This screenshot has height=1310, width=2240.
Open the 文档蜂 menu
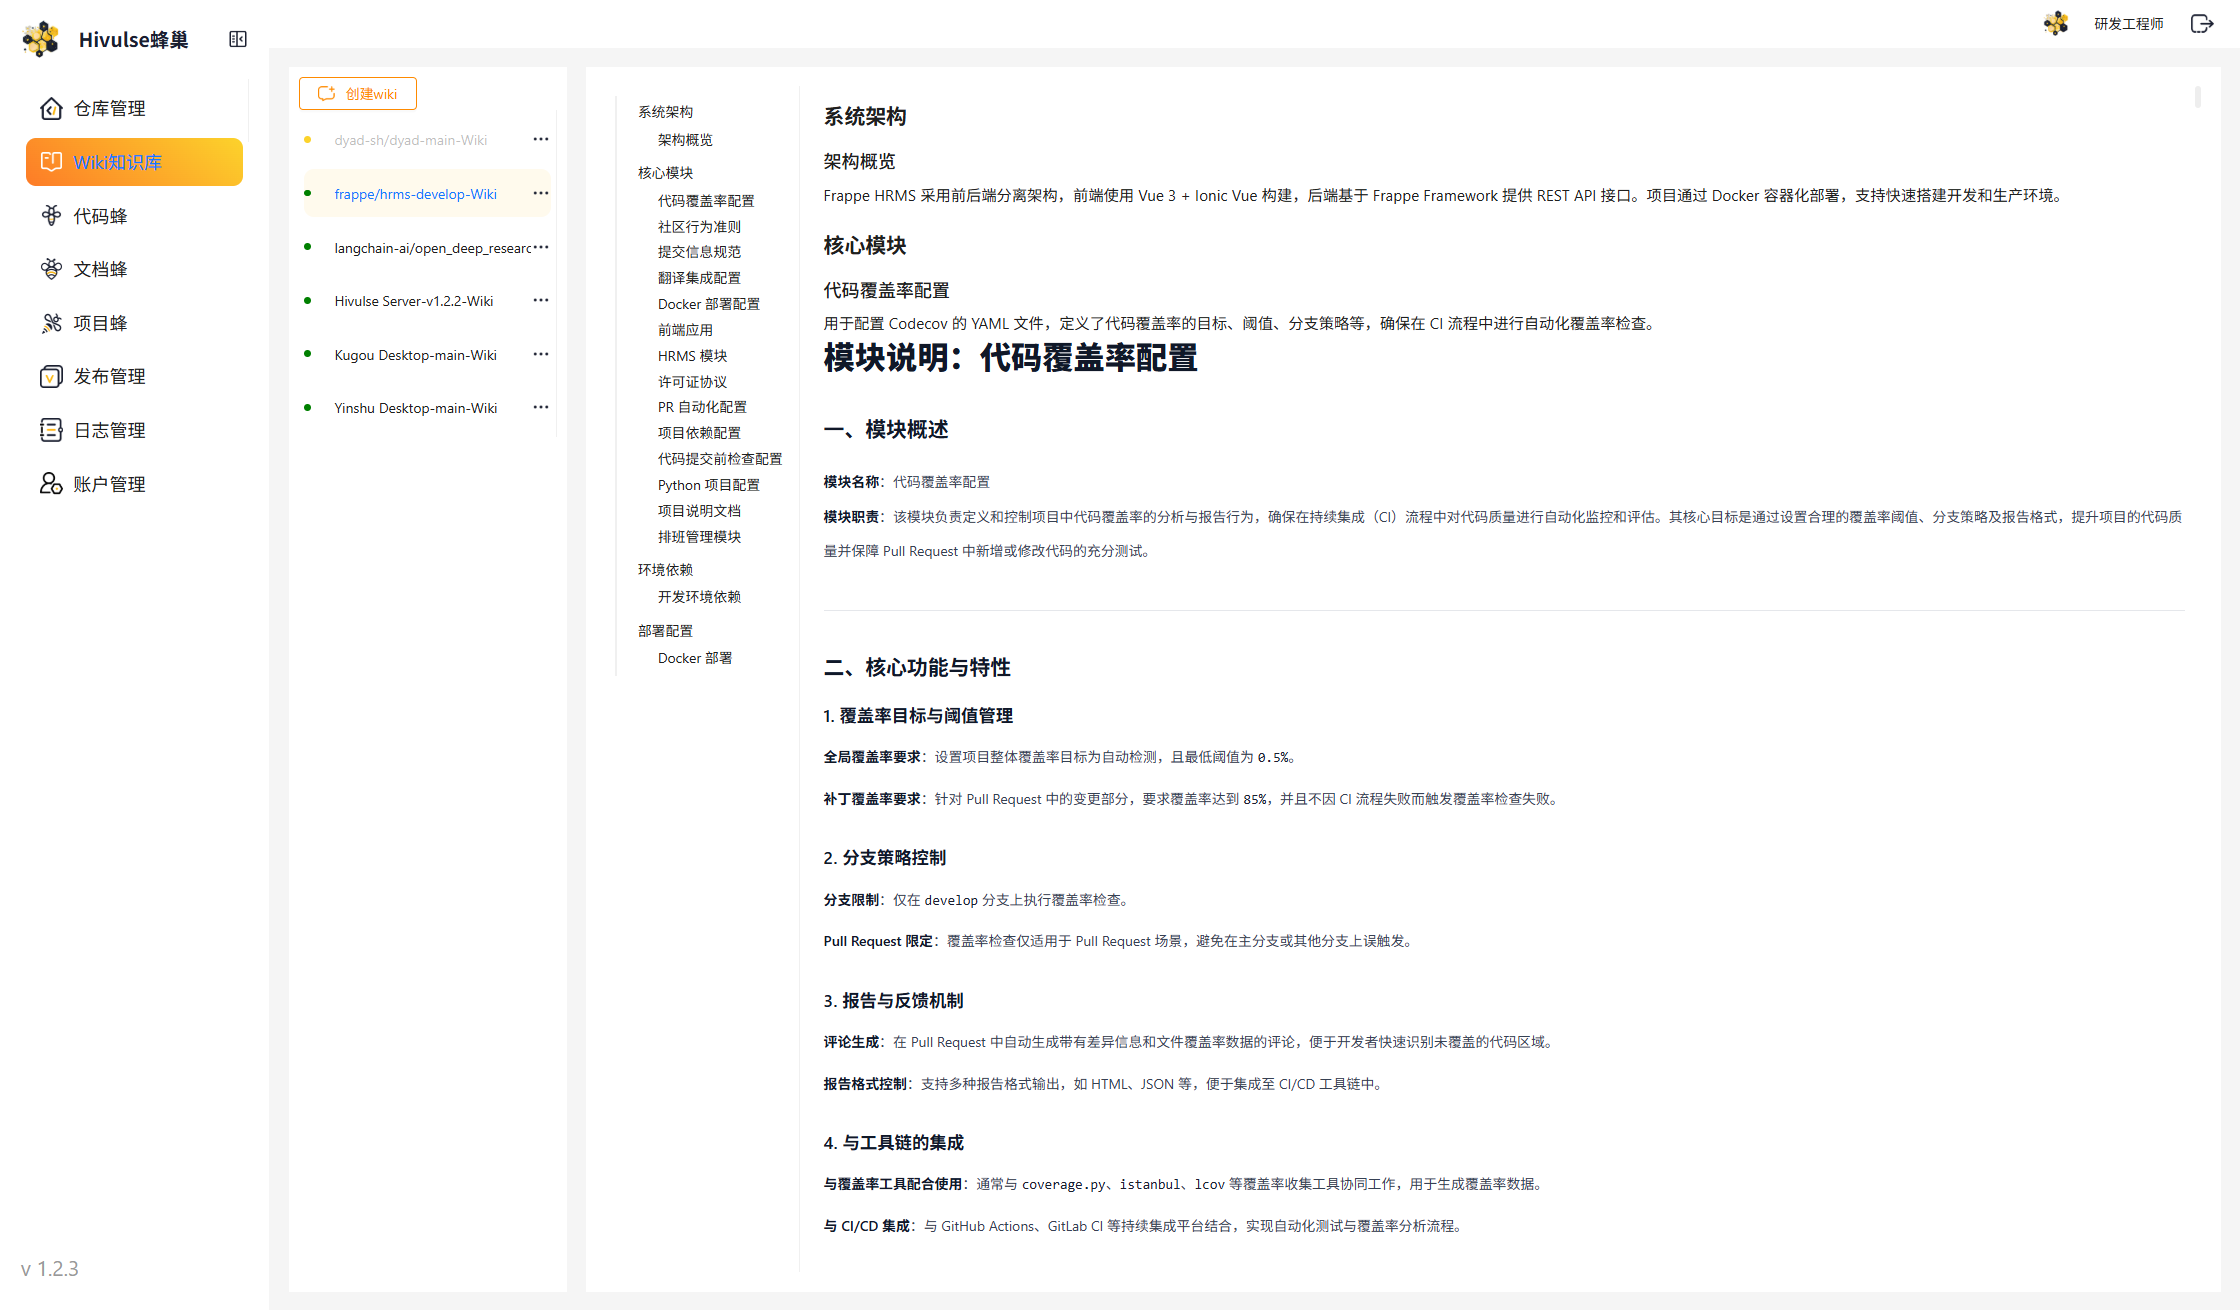134,269
